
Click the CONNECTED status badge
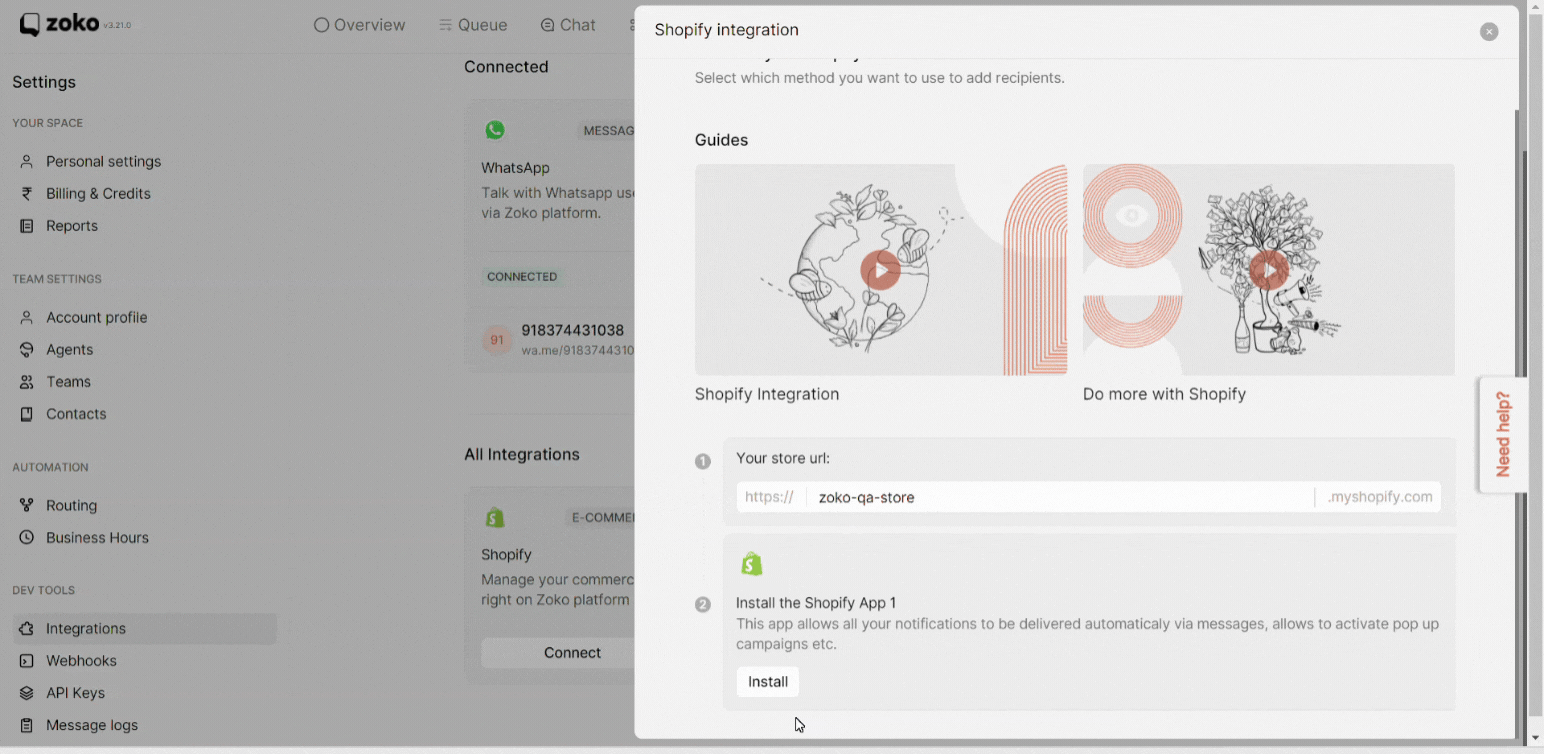pos(522,276)
